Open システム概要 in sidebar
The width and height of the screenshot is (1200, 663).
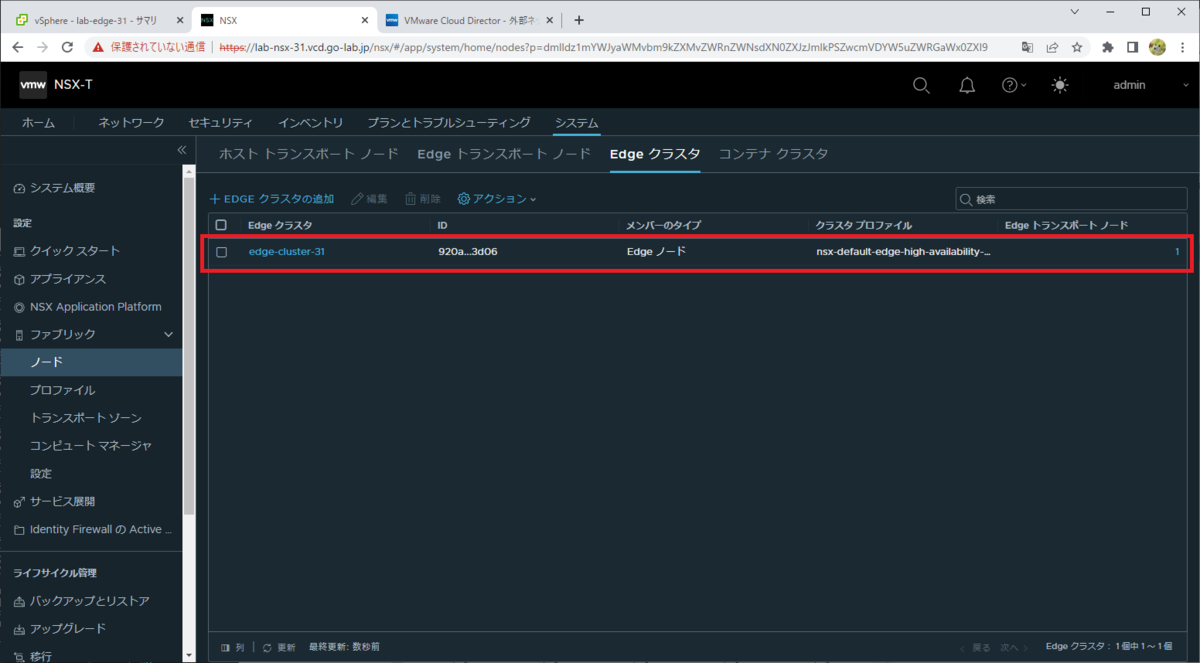62,188
